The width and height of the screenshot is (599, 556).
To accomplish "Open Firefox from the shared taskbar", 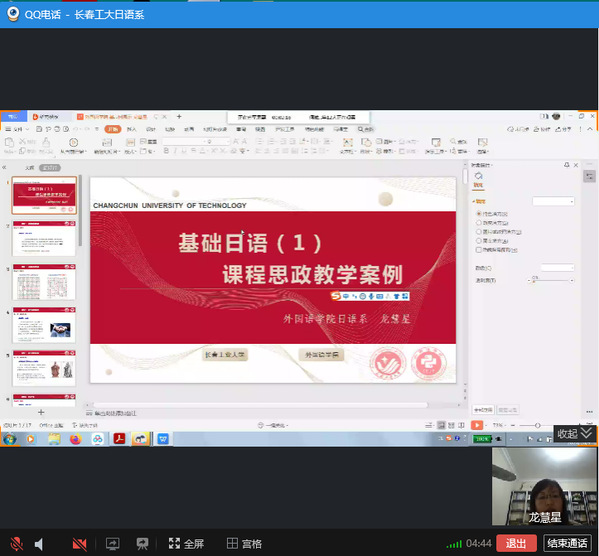I will tap(76, 439).
